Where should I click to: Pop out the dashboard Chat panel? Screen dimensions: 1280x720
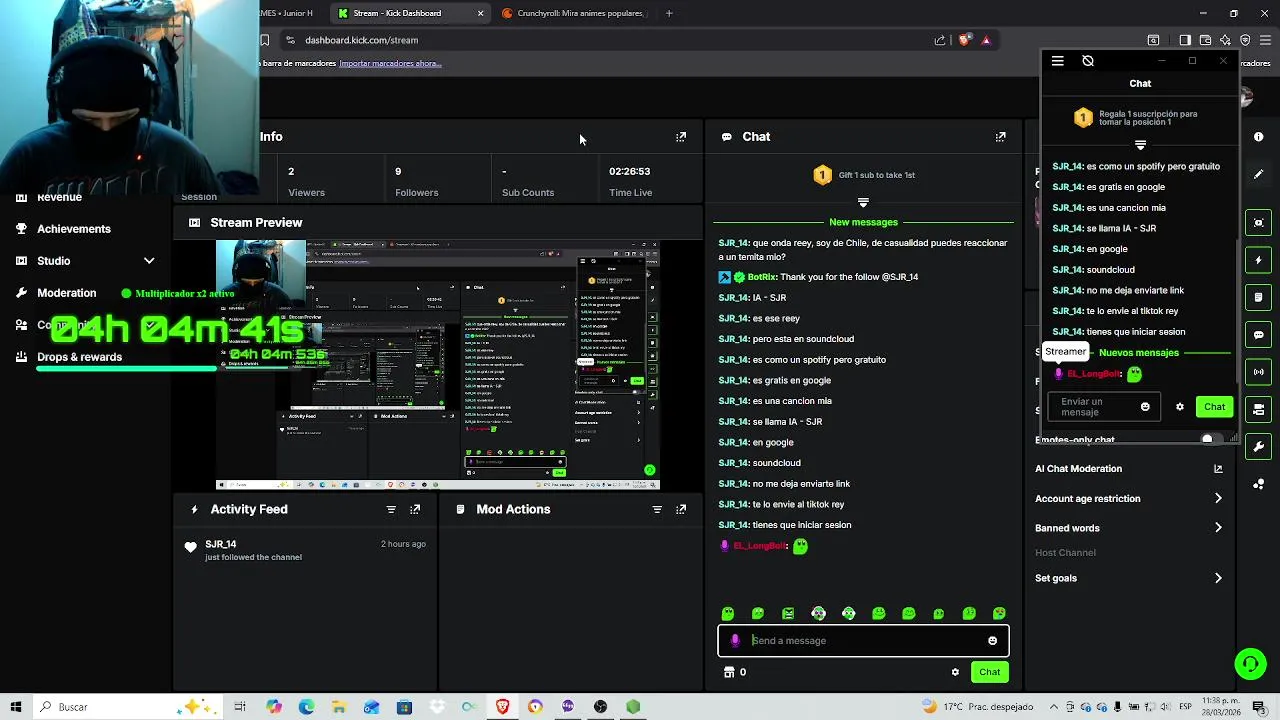coord(1000,137)
